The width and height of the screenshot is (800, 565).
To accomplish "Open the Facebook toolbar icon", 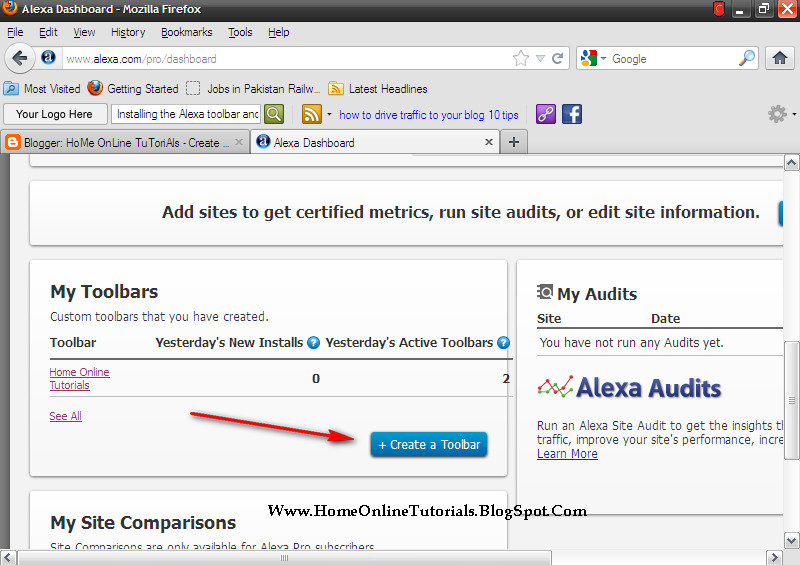I will [x=572, y=114].
